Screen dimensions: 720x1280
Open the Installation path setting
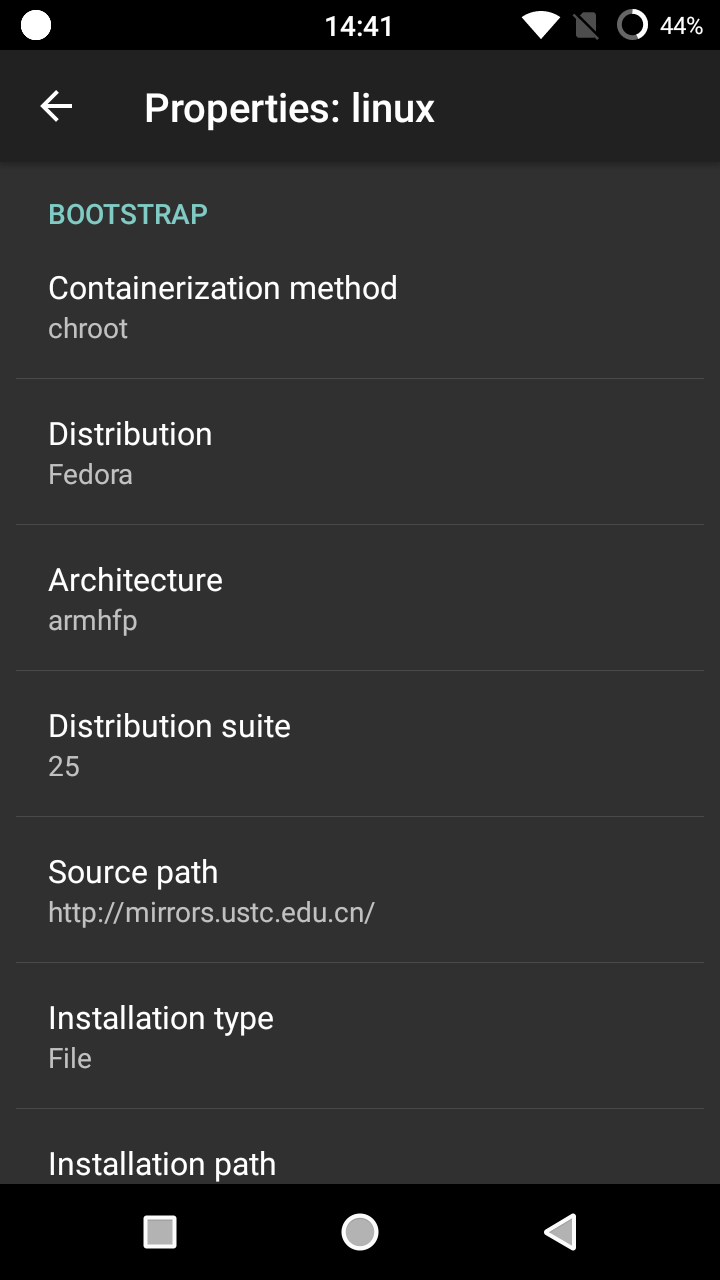(x=360, y=1164)
